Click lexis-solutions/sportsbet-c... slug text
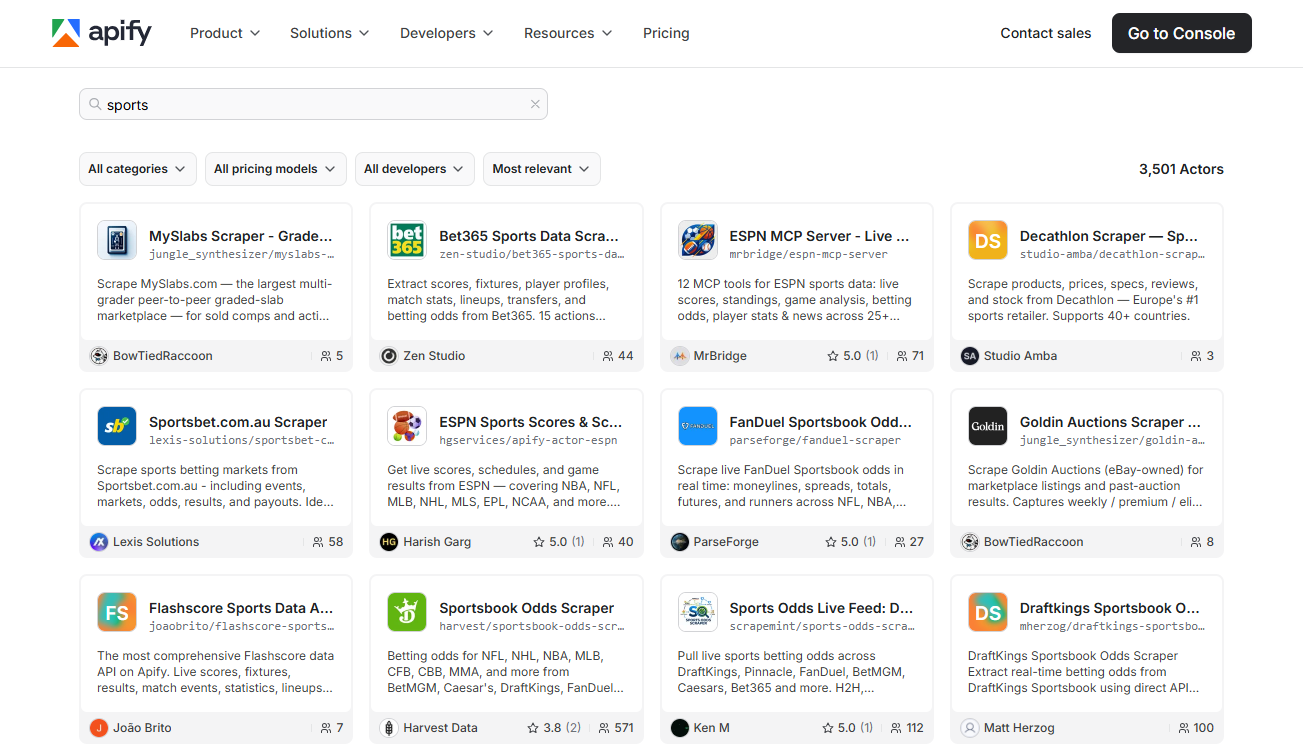Screen dimensions: 1303x754 click(242, 440)
